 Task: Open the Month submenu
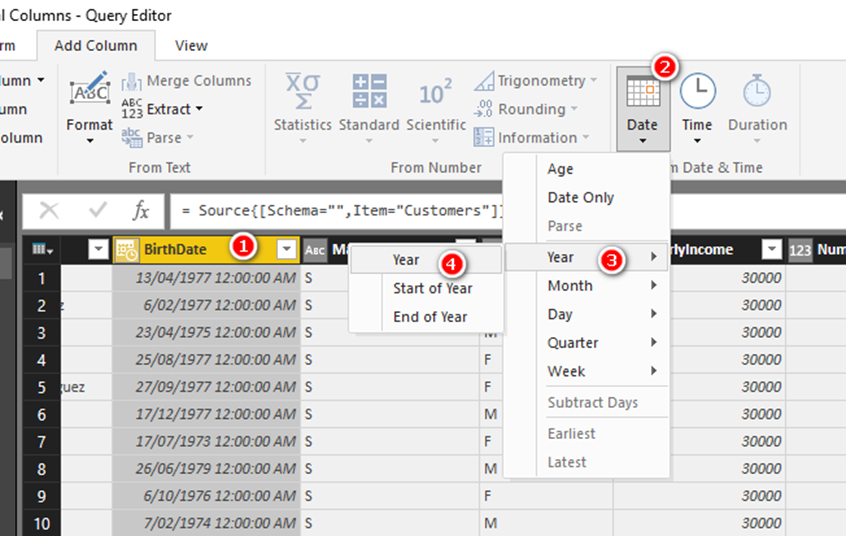click(587, 286)
